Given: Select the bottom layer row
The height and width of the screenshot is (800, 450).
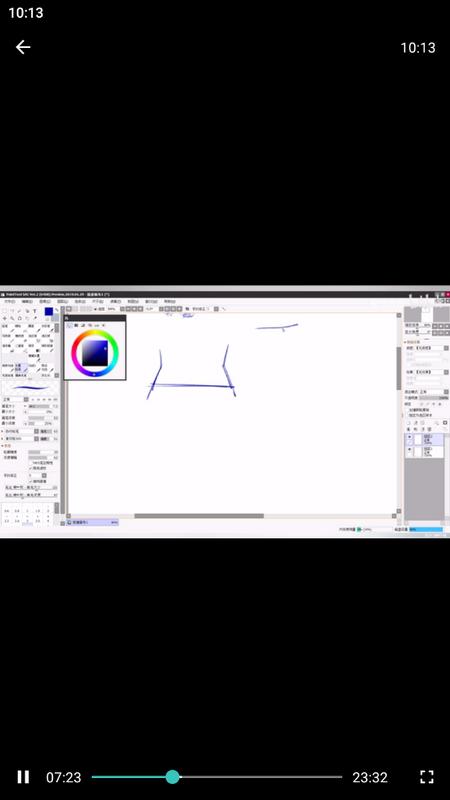Looking at the screenshot, I should [x=424, y=452].
